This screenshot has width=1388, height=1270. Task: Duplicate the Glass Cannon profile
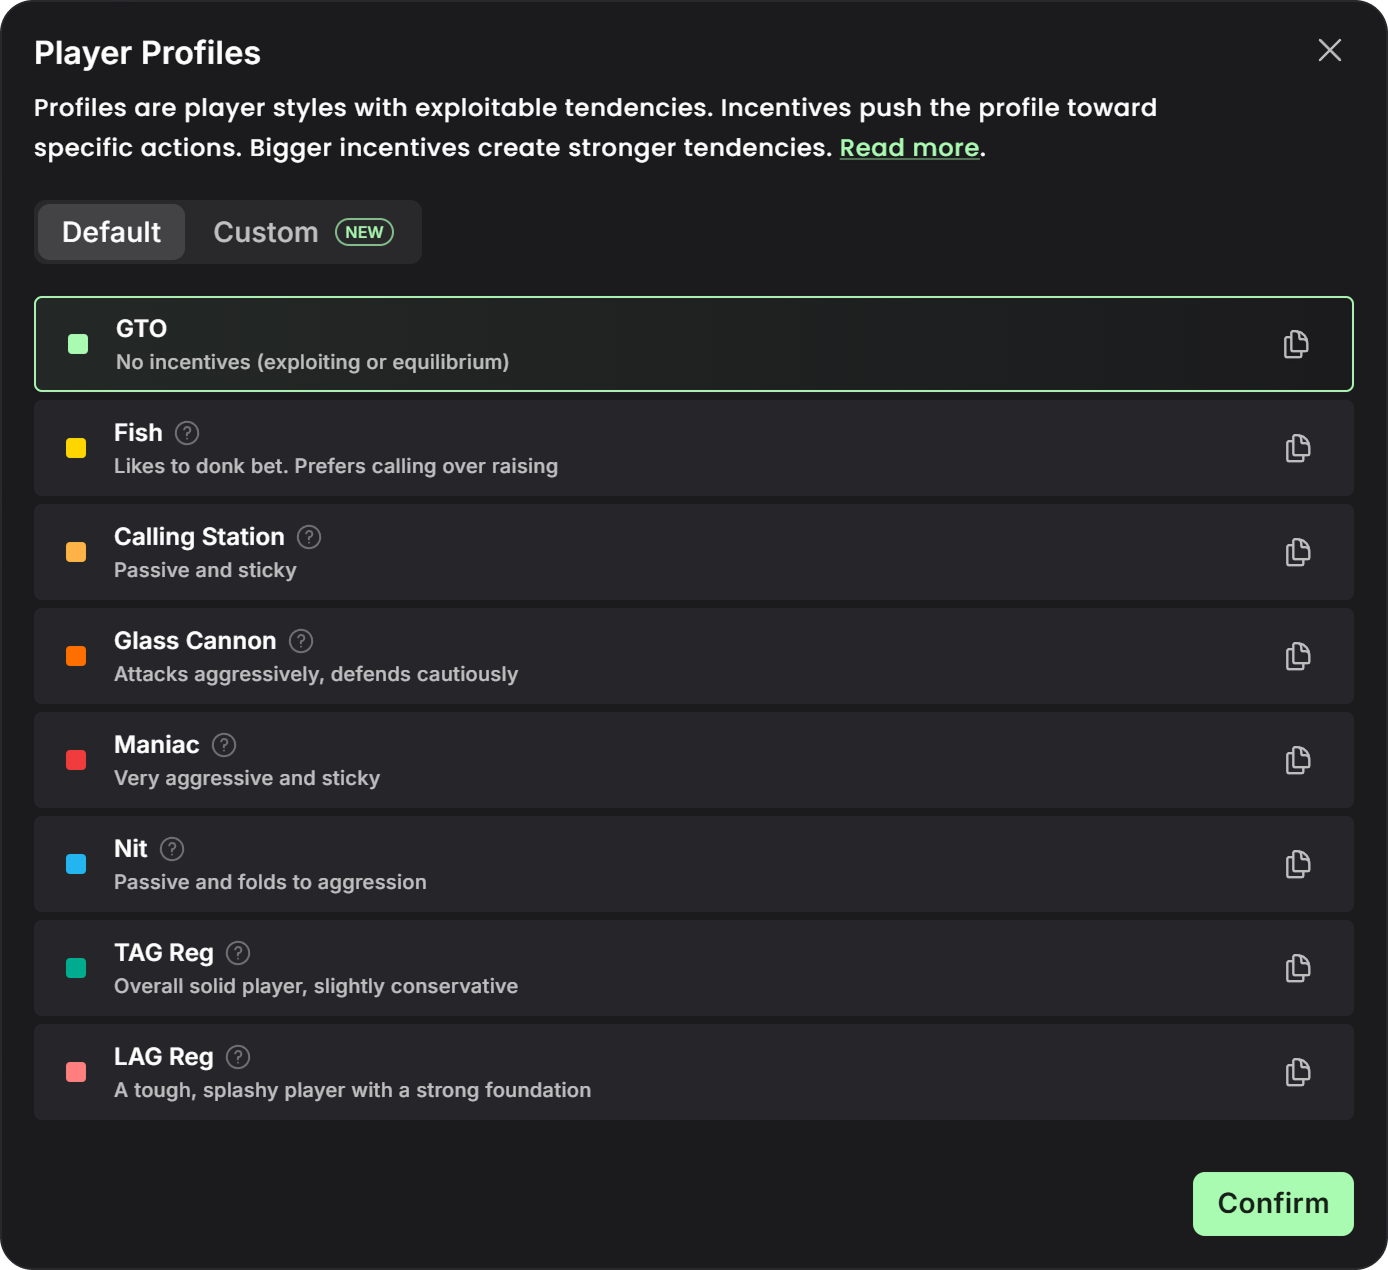(1297, 656)
